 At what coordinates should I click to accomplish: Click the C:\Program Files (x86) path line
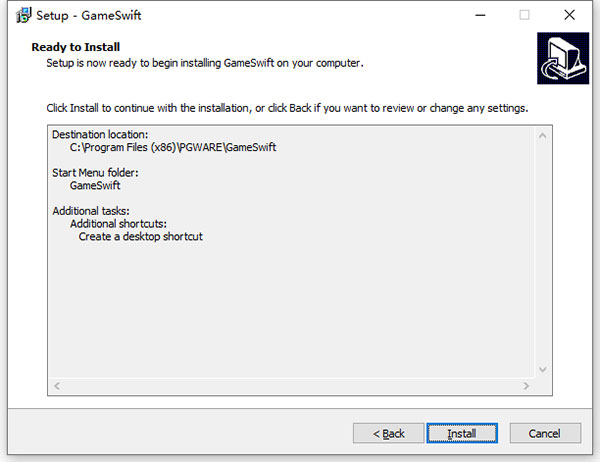pos(172,147)
